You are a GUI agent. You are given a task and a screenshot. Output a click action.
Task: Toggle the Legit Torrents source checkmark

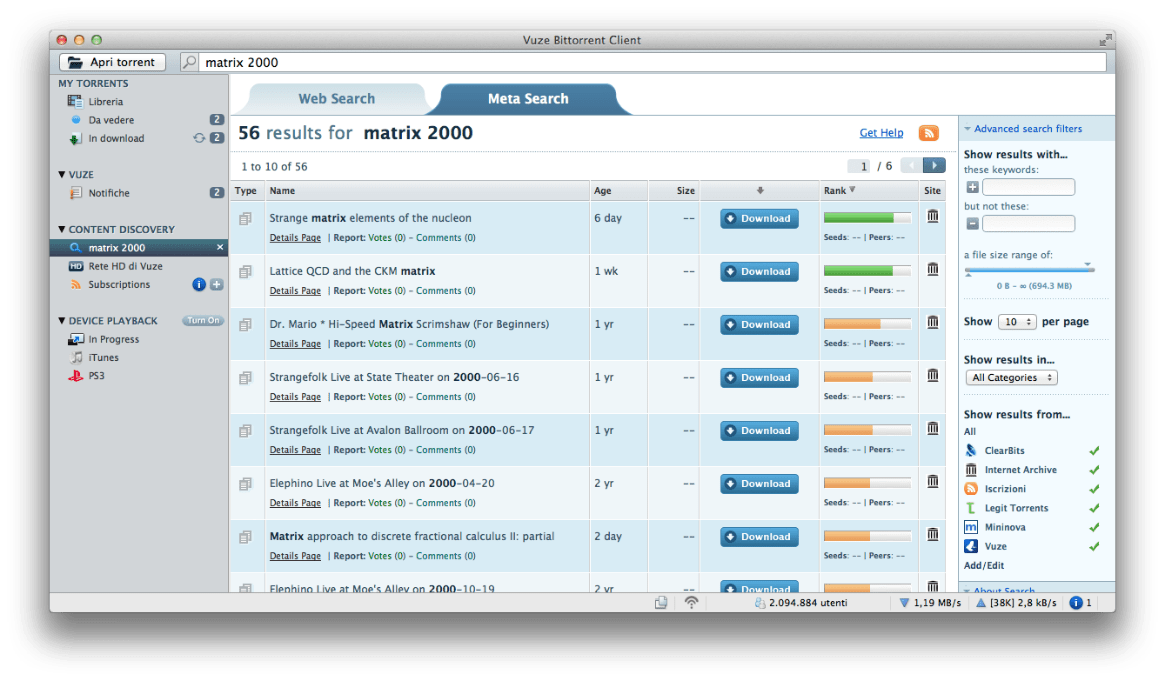coord(1094,508)
